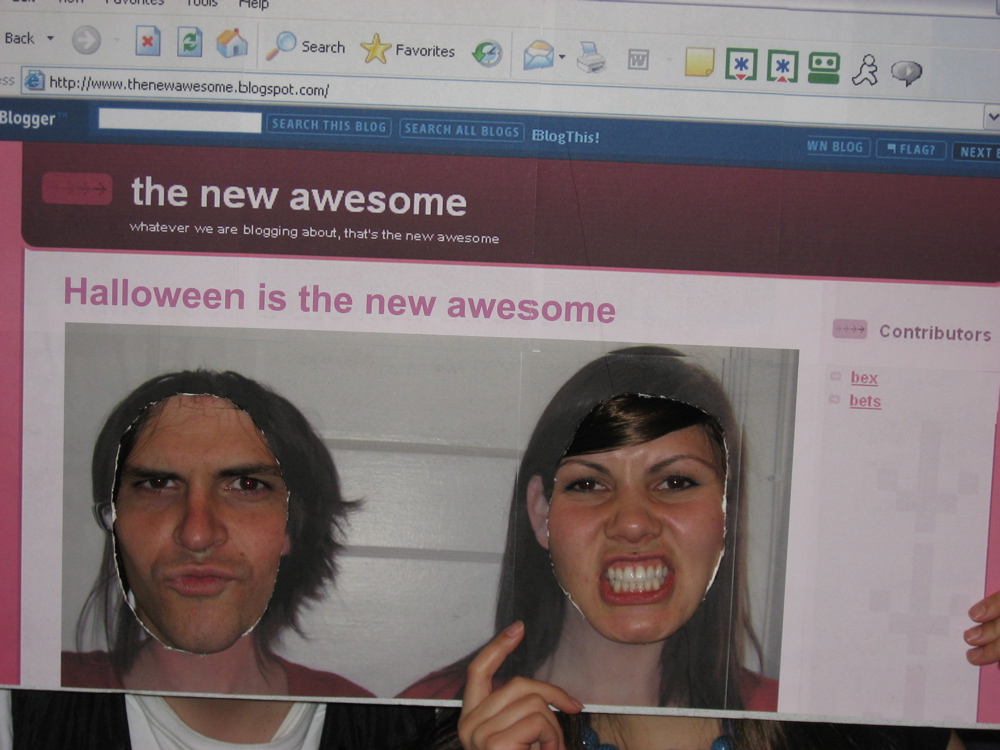Image resolution: width=1000 pixels, height=750 pixels.
Task: Click the grey Forward arrow button
Action: pos(86,40)
